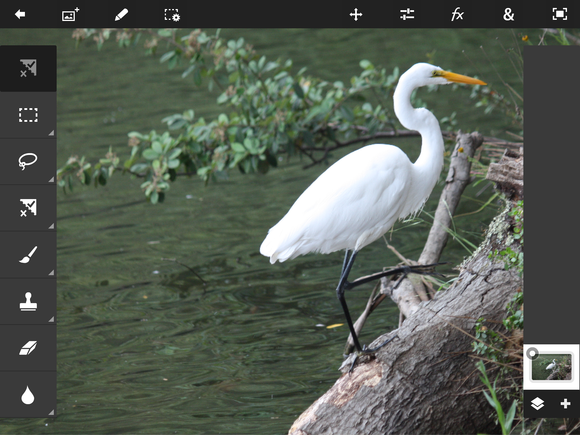Select the Move transform tool

click(356, 15)
